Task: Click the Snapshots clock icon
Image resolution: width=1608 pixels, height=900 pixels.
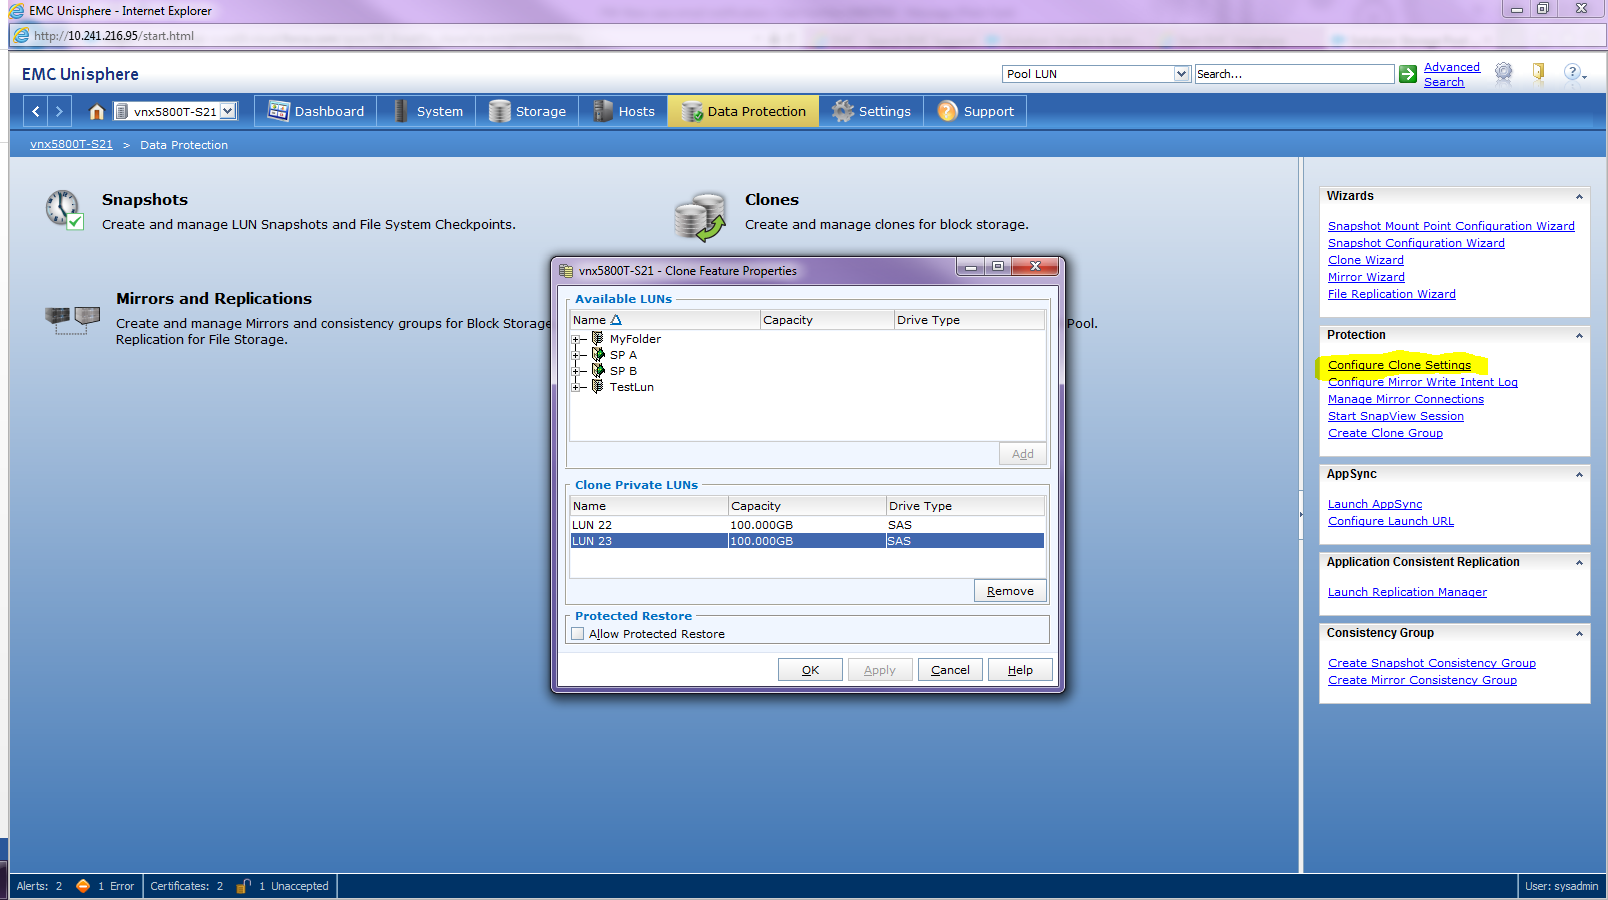Action: 63,210
